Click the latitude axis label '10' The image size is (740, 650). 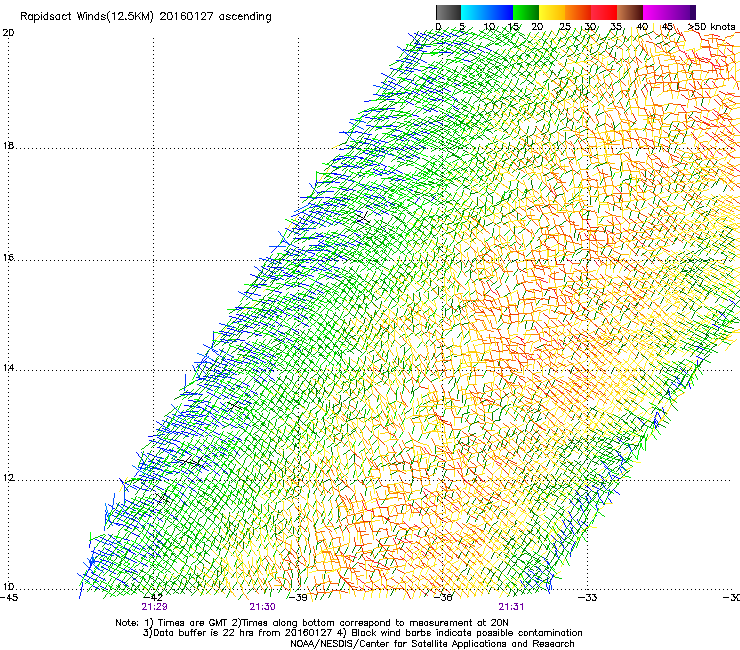[8, 586]
